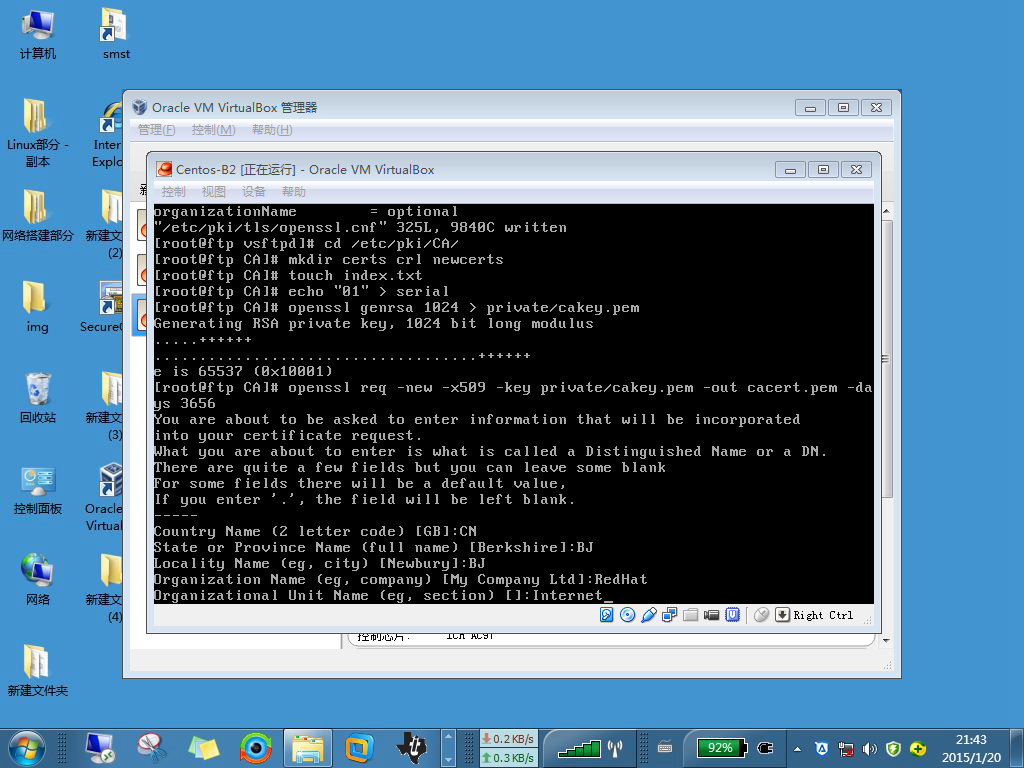
Task: Click the network tray icon with red X
Action: pos(846,749)
